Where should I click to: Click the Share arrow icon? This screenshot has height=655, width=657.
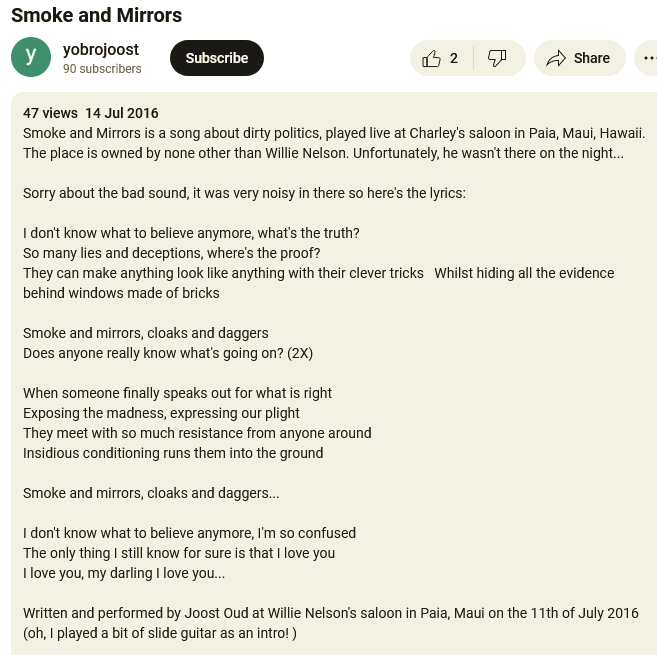[x=556, y=58]
